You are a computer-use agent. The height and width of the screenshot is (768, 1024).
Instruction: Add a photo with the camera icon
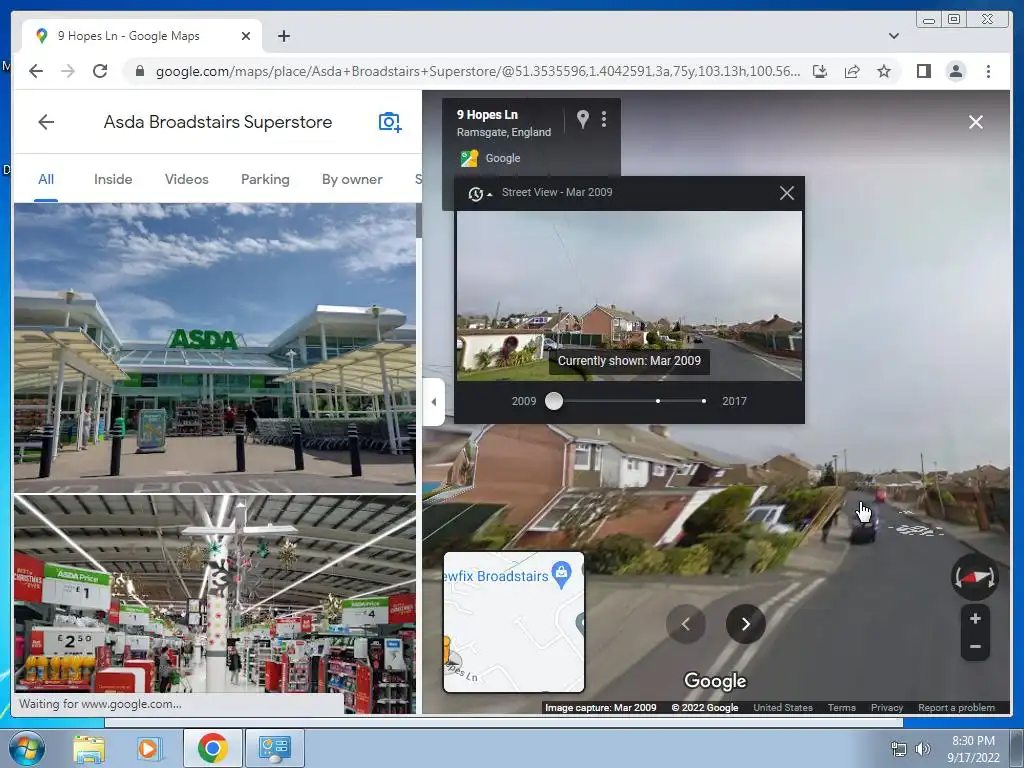[x=390, y=122]
